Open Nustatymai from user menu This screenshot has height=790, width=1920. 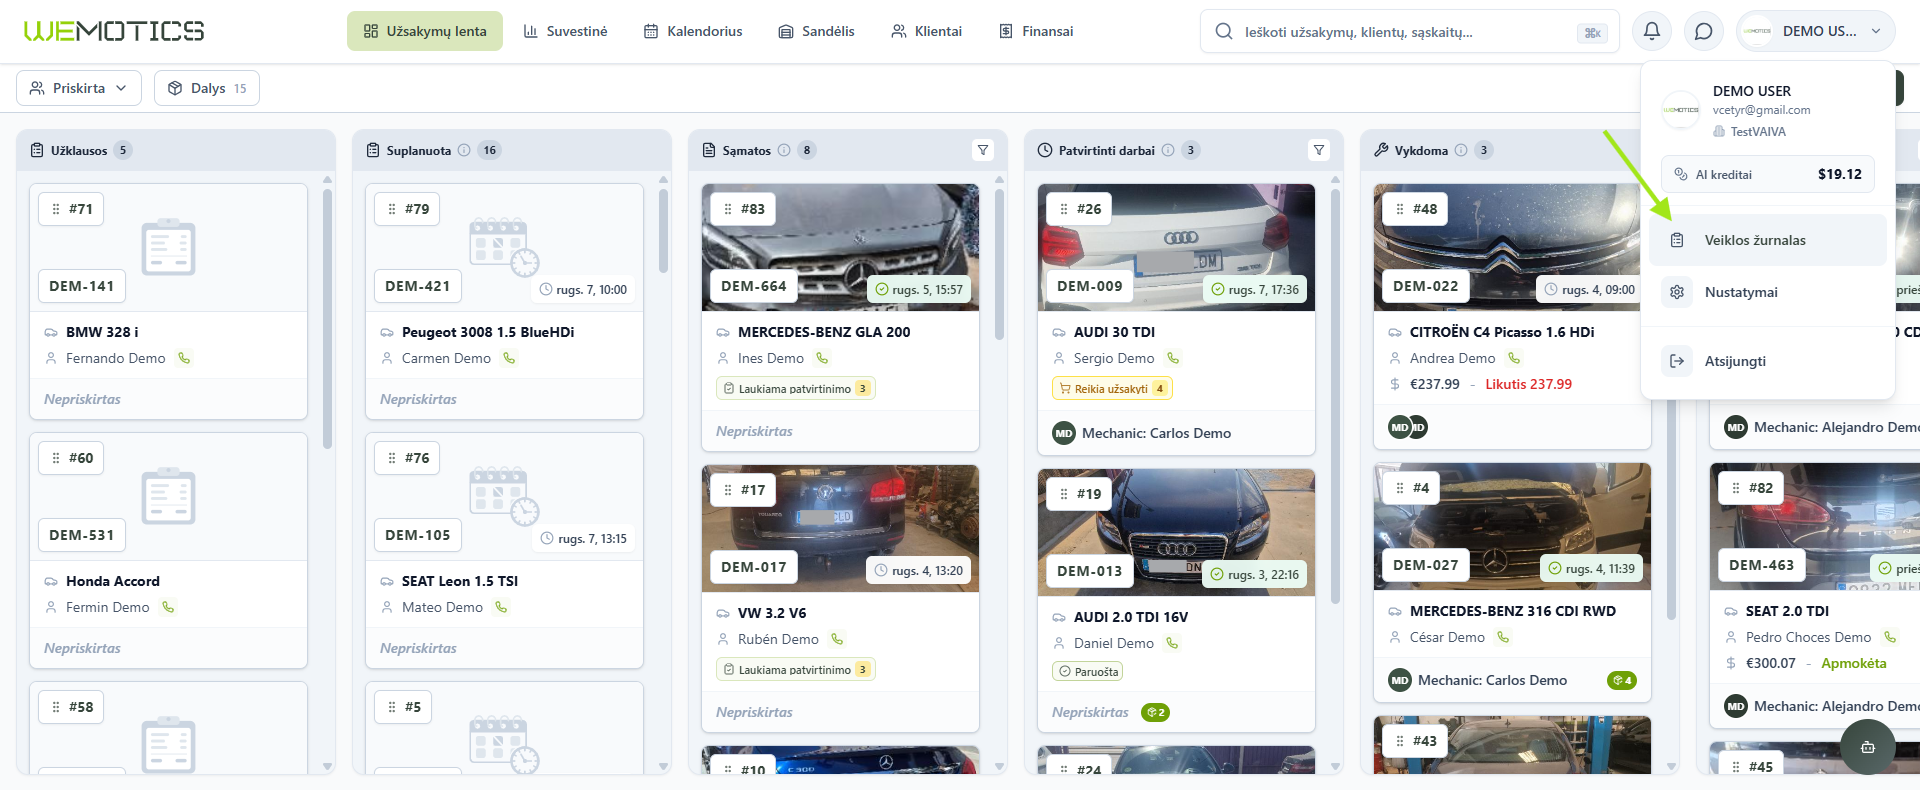click(x=1768, y=292)
